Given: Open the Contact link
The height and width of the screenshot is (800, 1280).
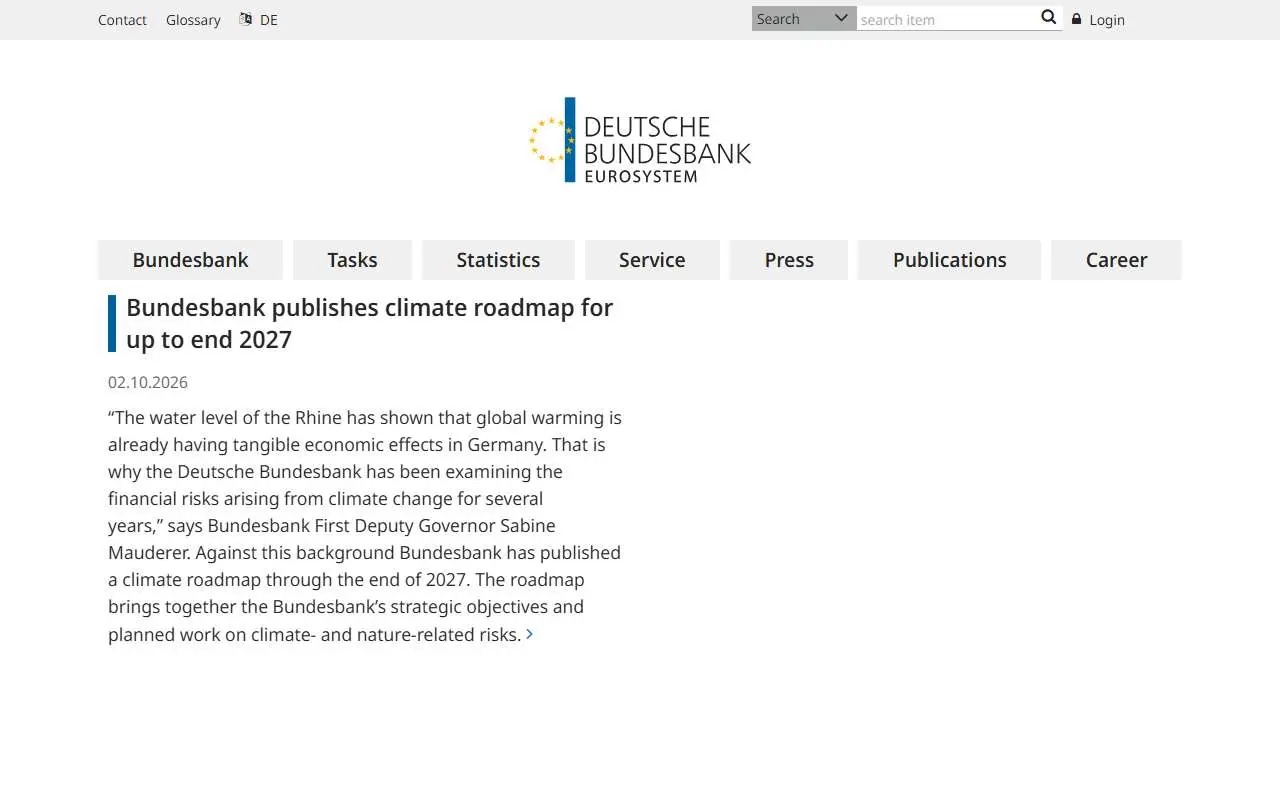Looking at the screenshot, I should (x=122, y=20).
